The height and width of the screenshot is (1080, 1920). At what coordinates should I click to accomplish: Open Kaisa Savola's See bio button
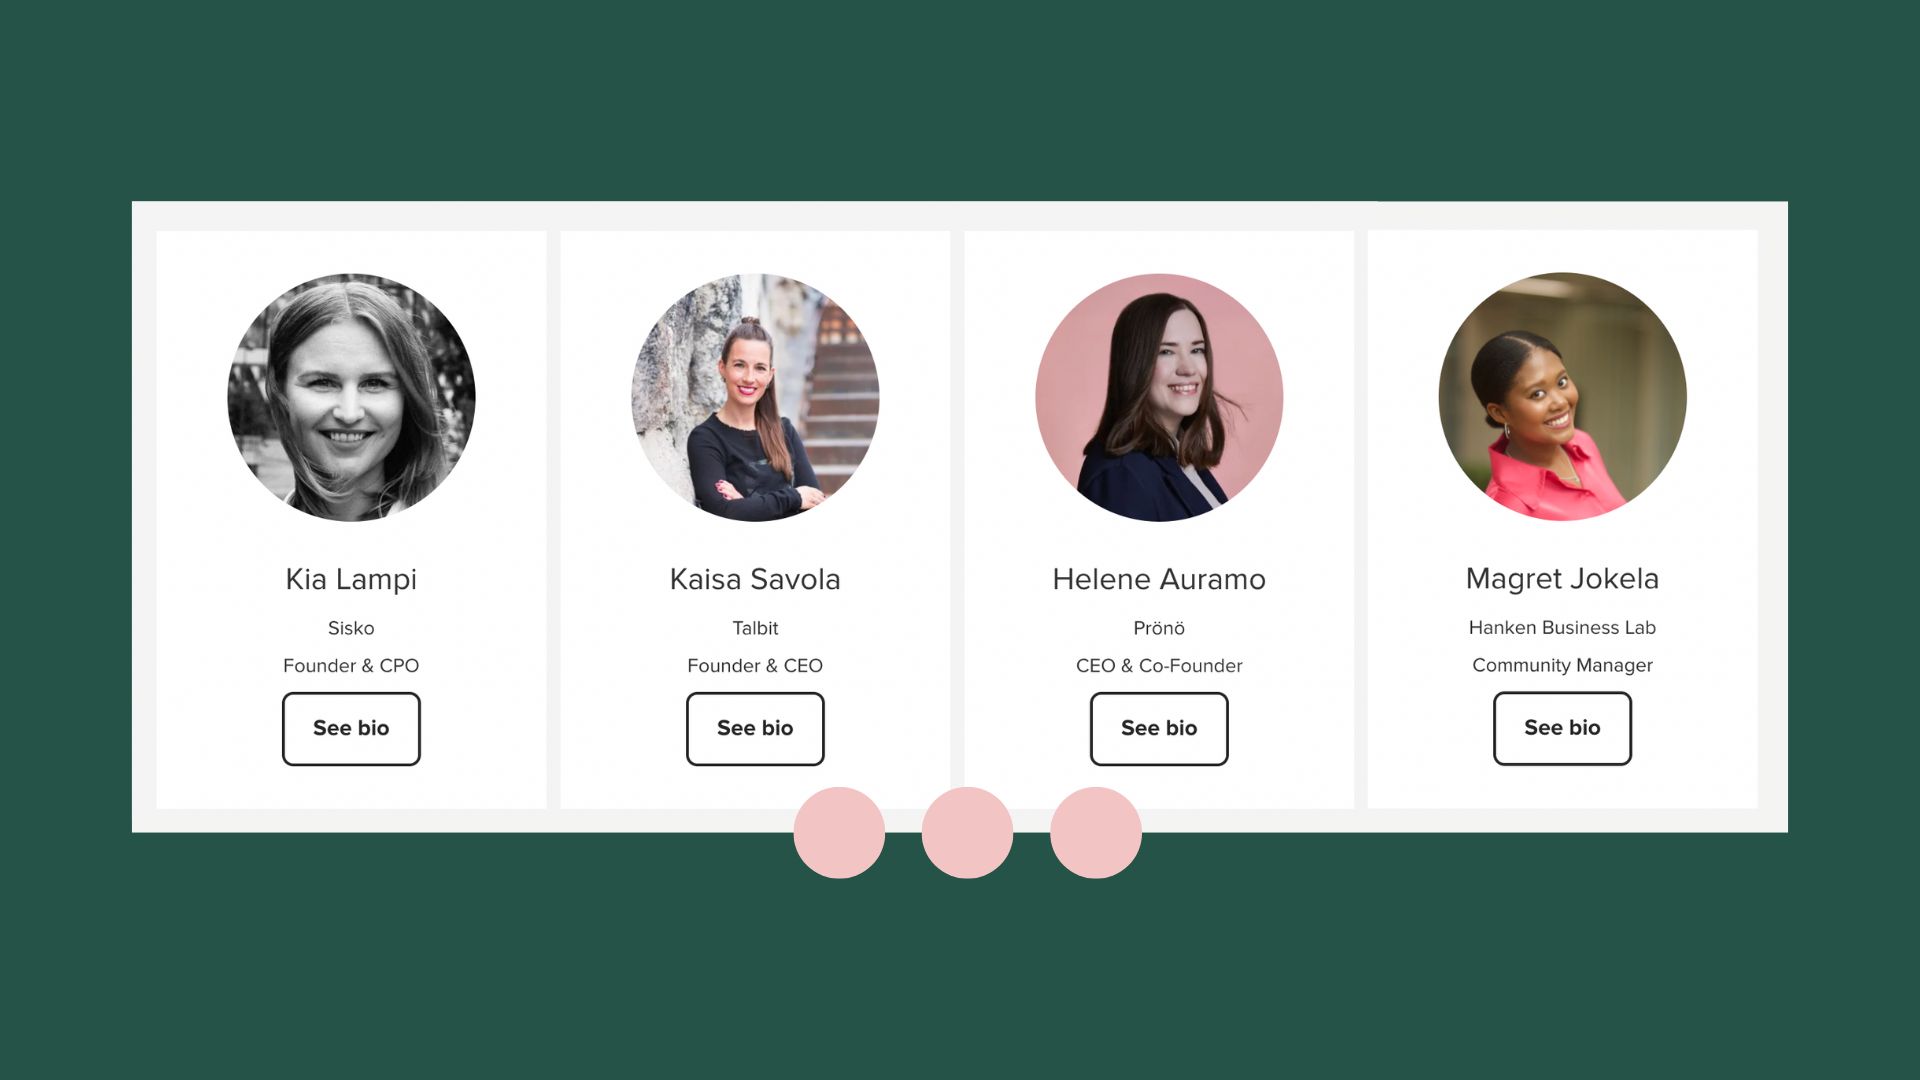click(755, 729)
